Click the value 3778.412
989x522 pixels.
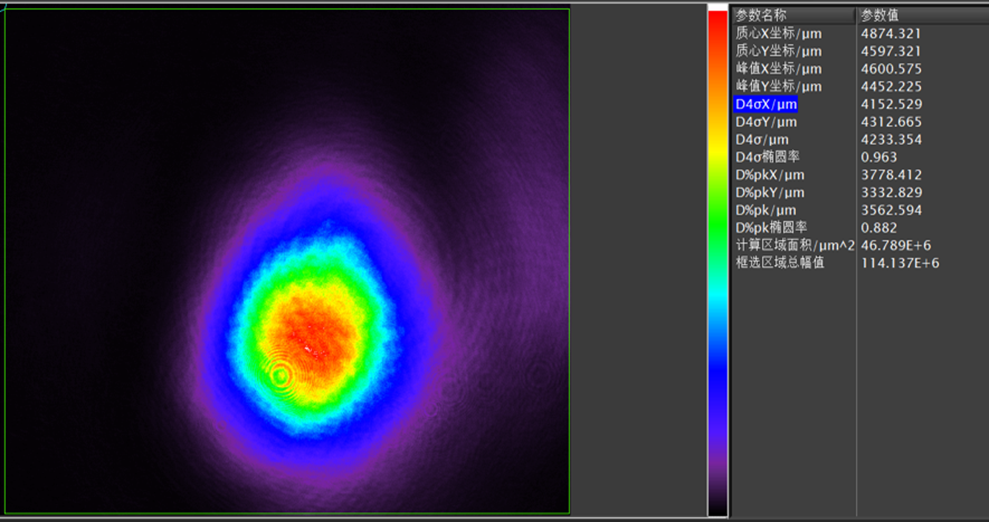tap(891, 175)
